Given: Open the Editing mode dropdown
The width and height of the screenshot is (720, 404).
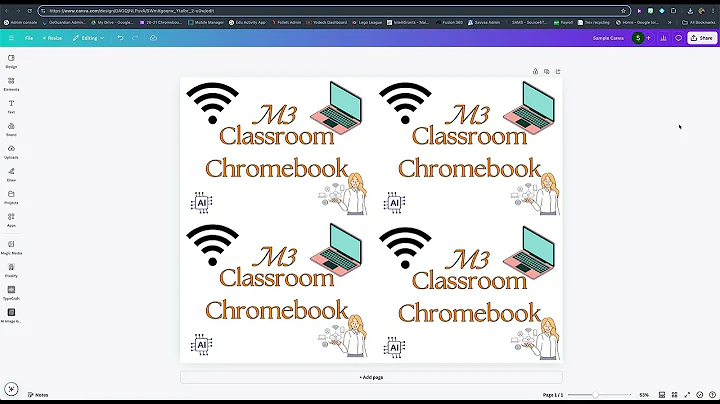Looking at the screenshot, I should (88, 38).
